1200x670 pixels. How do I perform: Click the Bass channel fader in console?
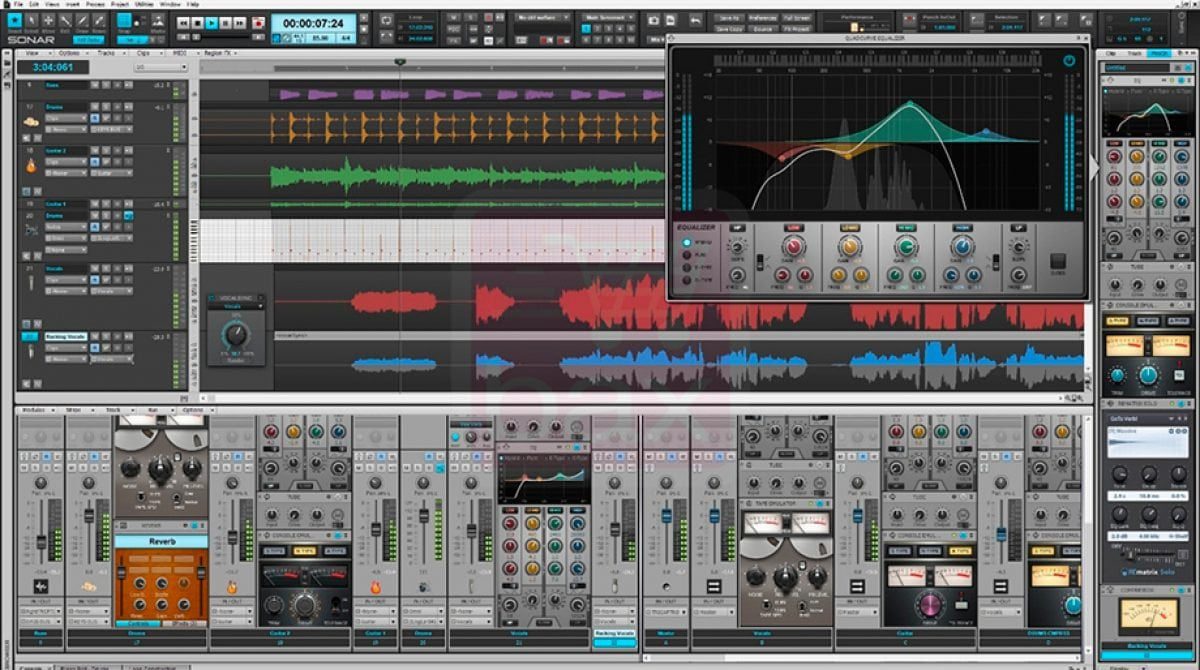click(x=41, y=542)
